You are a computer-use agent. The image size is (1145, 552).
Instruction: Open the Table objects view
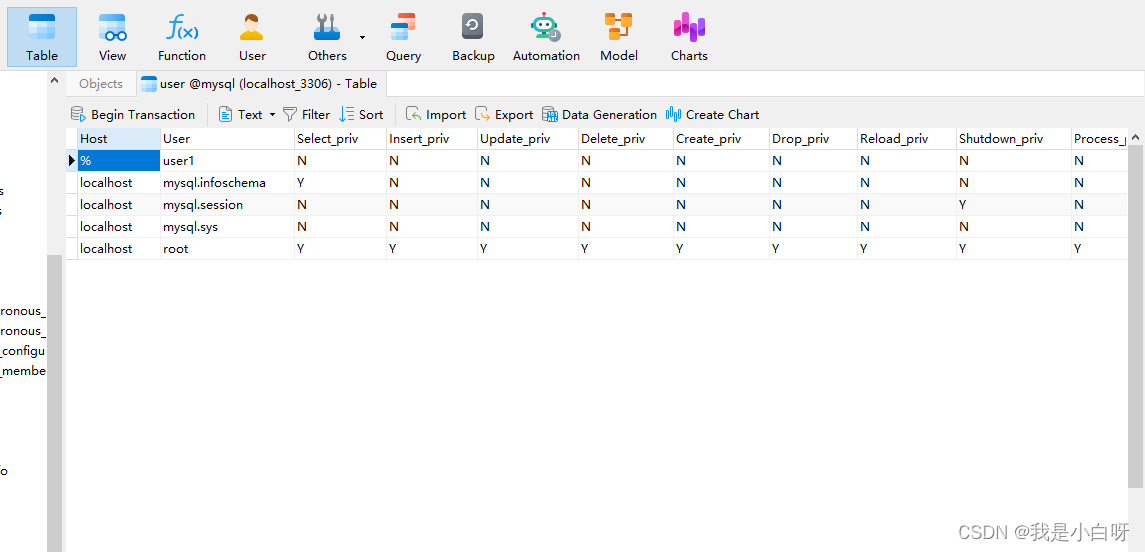42,37
